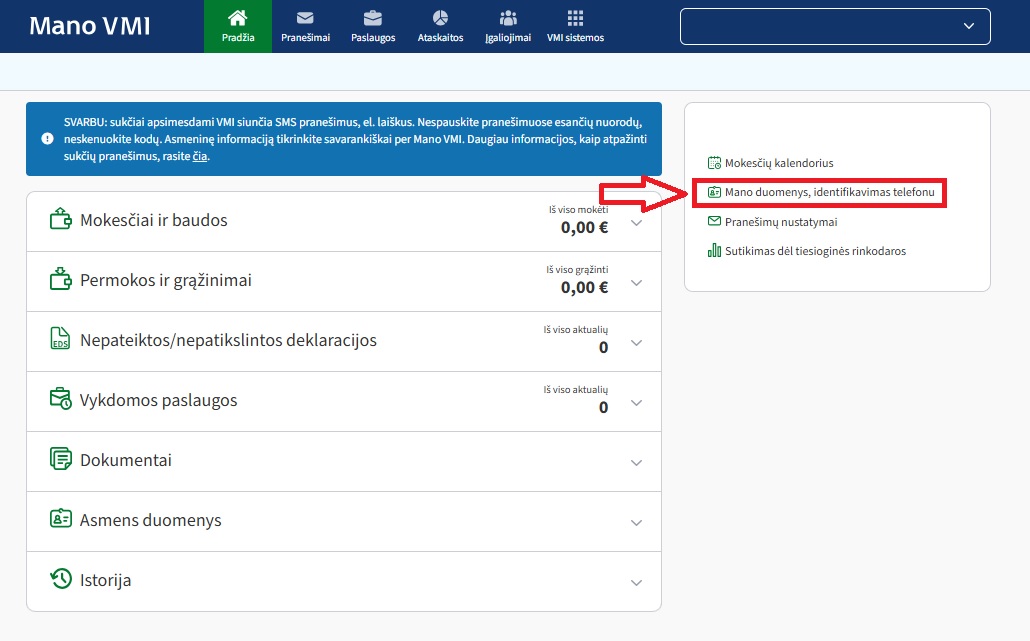1030x641 pixels.
Task: Click the Permokos ir grąžinimai icon
Action: coord(60,280)
